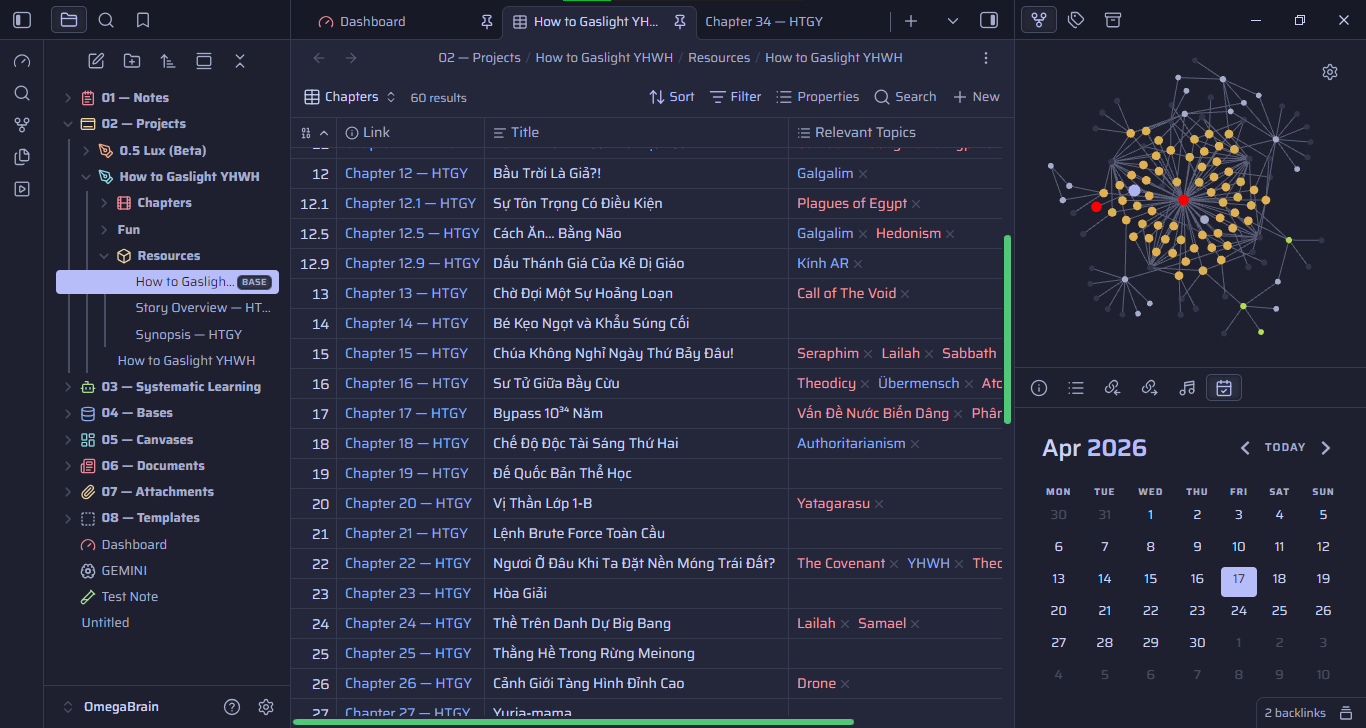Unpin the Dashboard tab

pyautogui.click(x=487, y=21)
